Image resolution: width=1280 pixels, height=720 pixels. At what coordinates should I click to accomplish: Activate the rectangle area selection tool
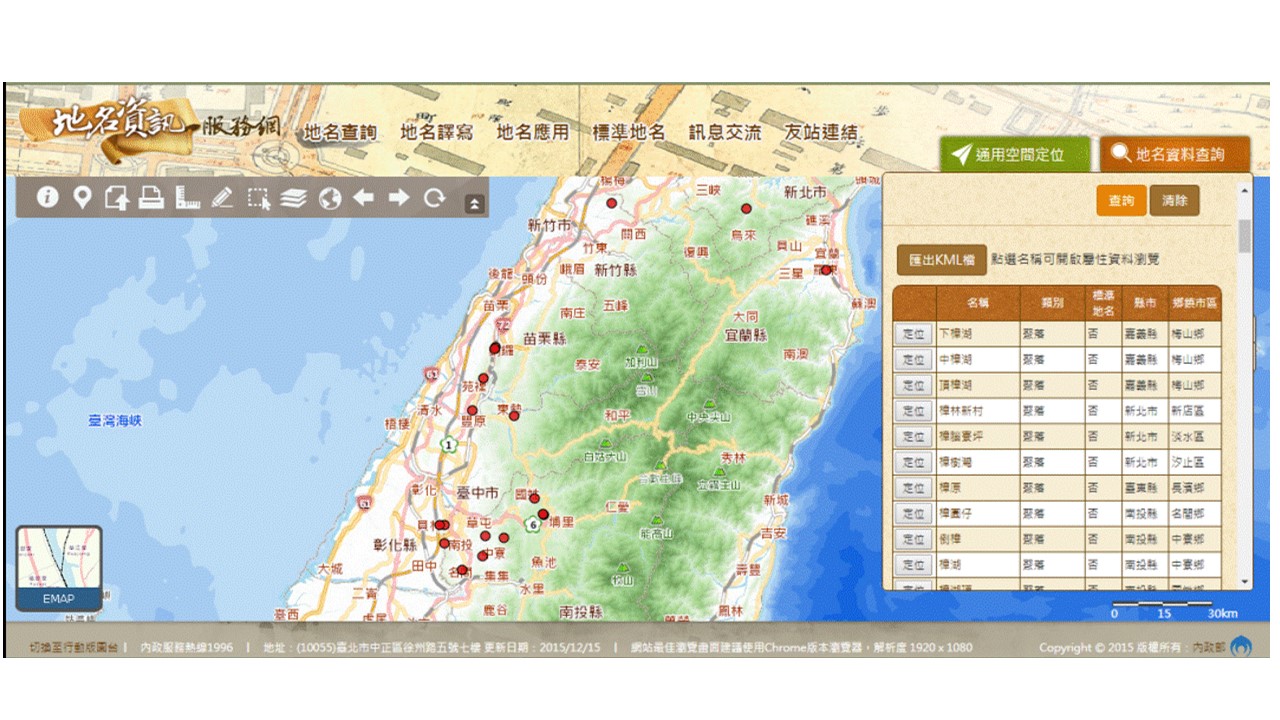(259, 198)
